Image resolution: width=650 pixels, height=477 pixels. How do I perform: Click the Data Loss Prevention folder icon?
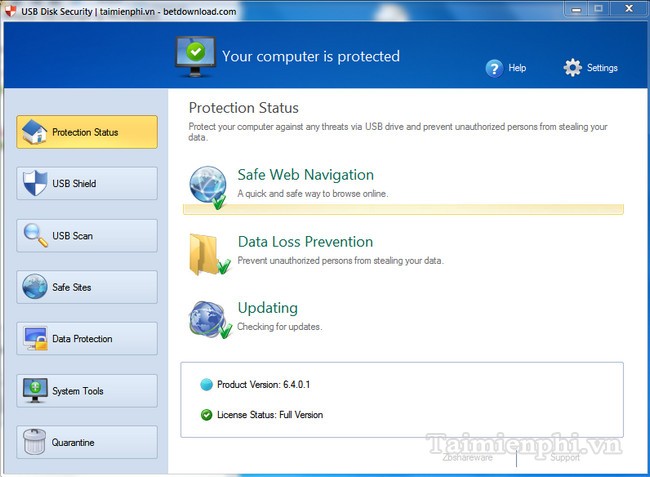click(x=208, y=254)
